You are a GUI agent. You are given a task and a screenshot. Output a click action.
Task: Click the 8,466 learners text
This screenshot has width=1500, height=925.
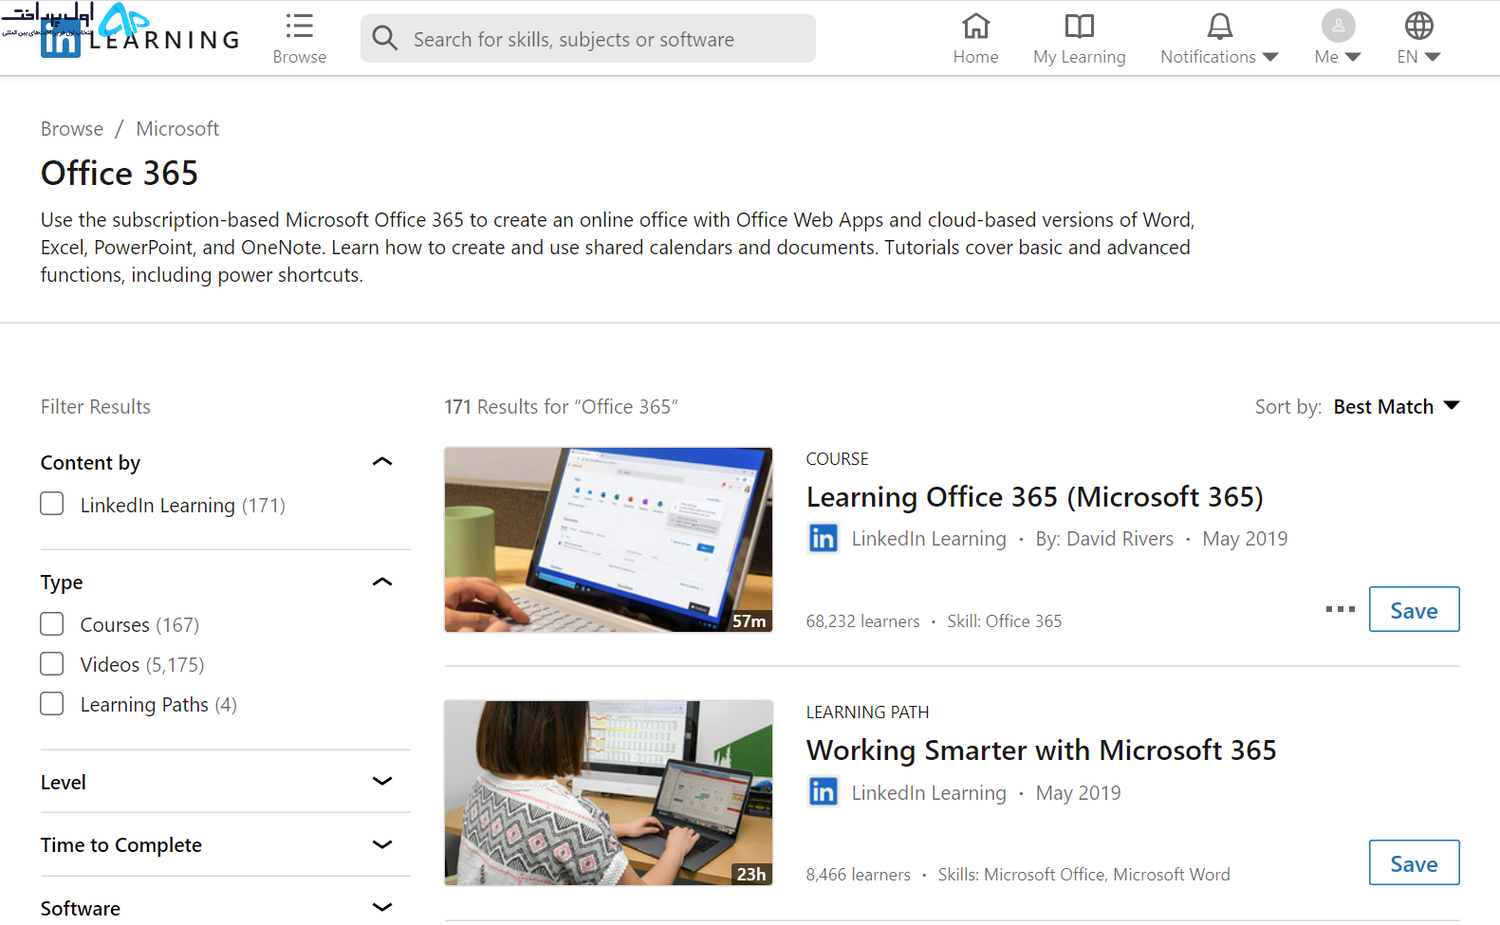[858, 875]
